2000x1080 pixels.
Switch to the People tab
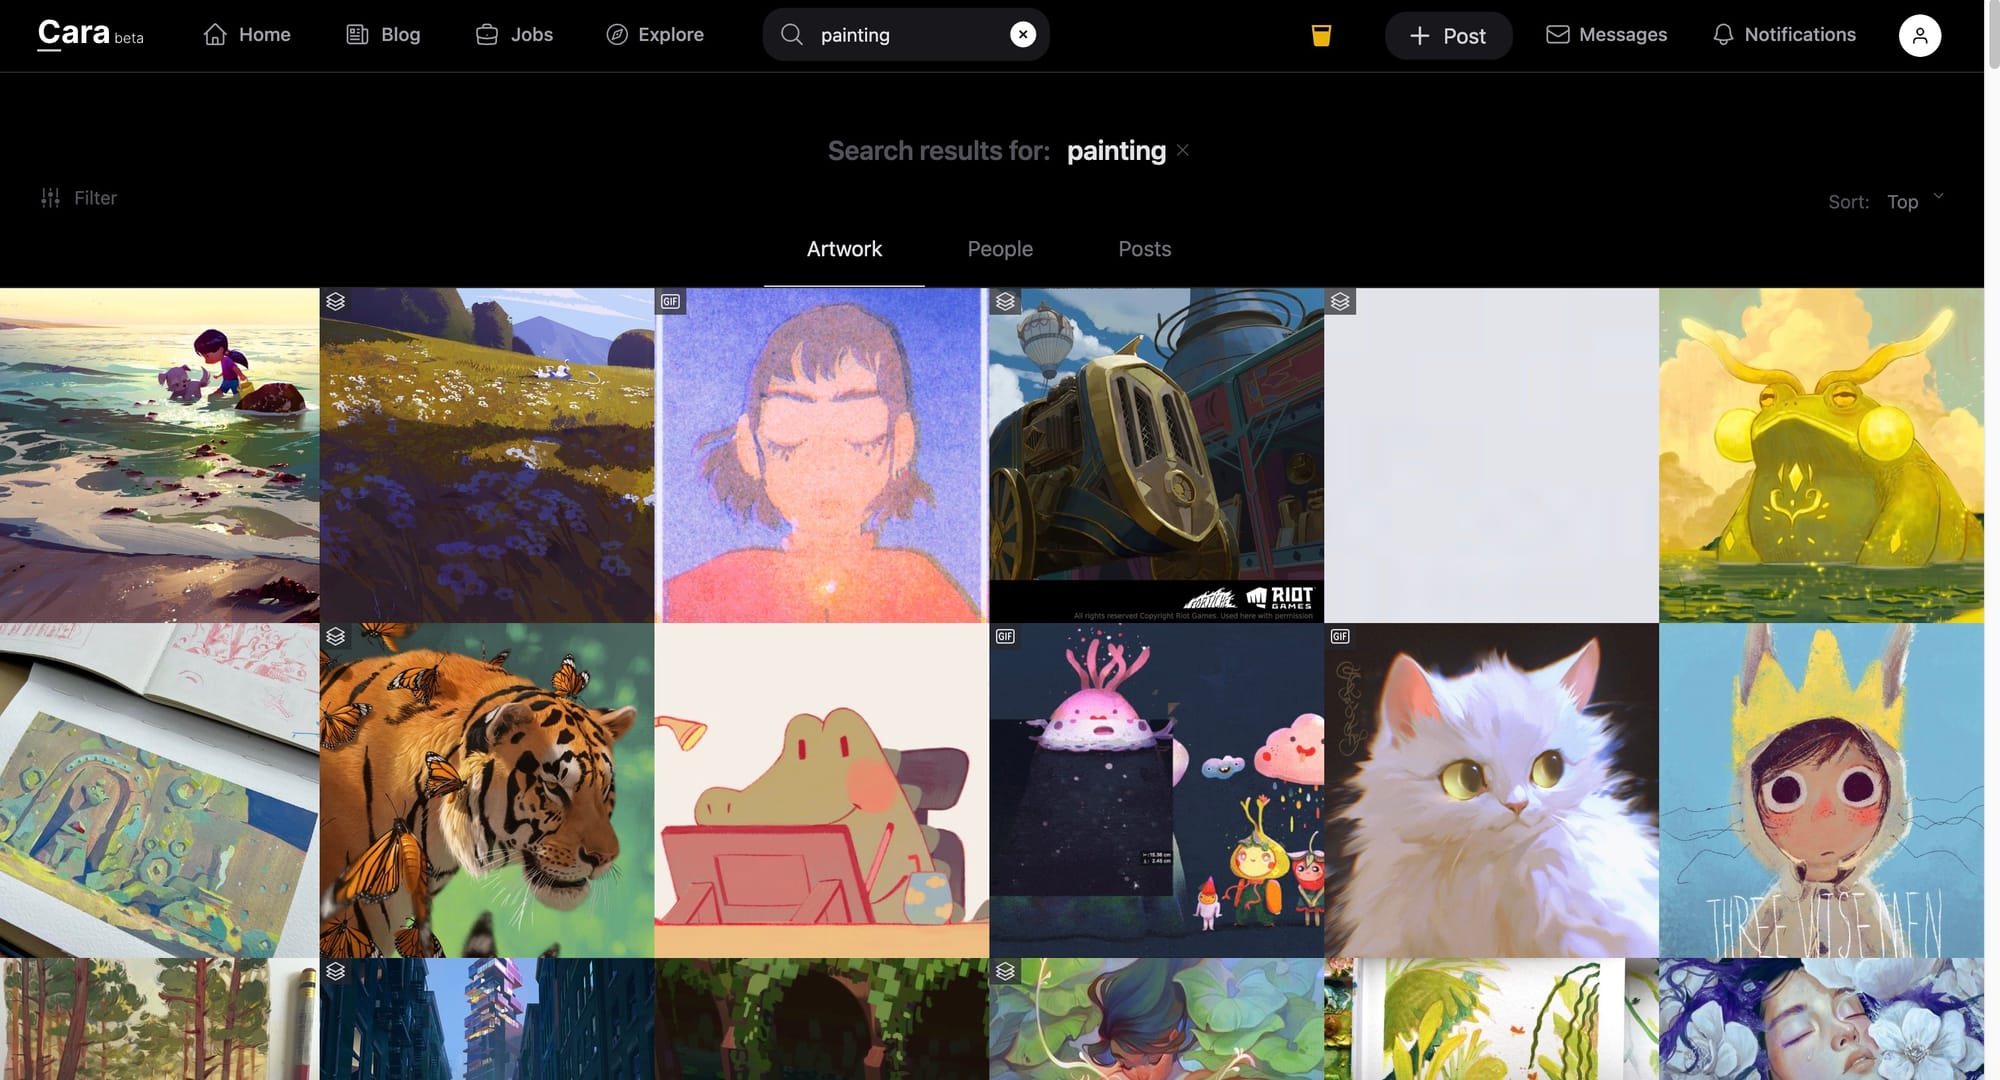1000,249
